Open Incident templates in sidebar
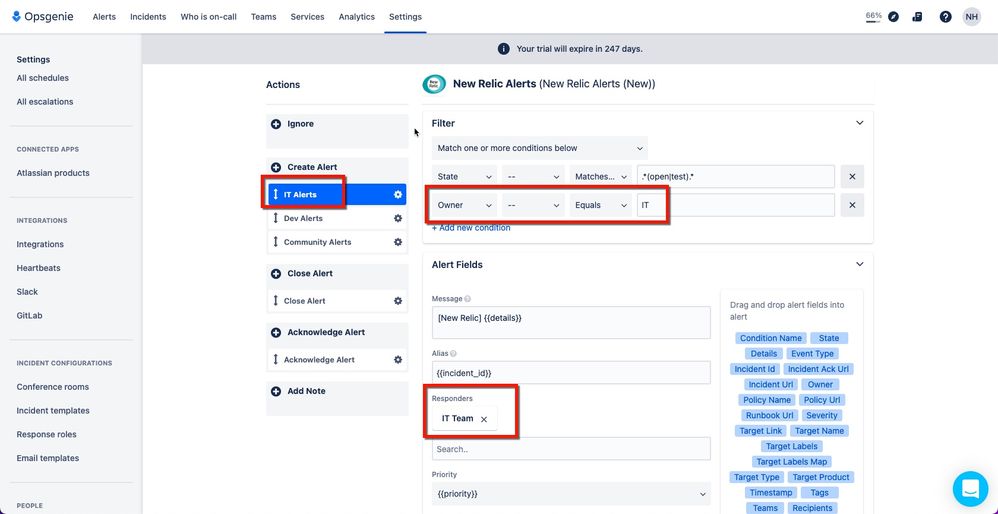The image size is (998, 514). tap(53, 411)
